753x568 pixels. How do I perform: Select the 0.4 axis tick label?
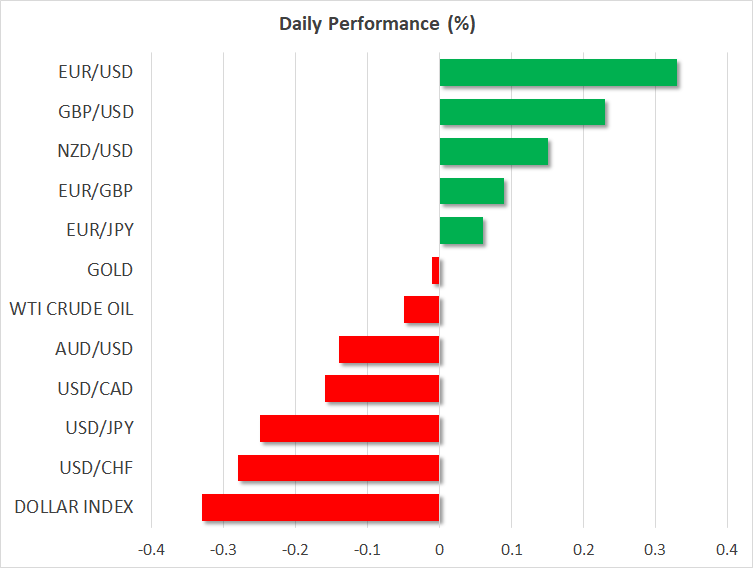[x=727, y=550]
